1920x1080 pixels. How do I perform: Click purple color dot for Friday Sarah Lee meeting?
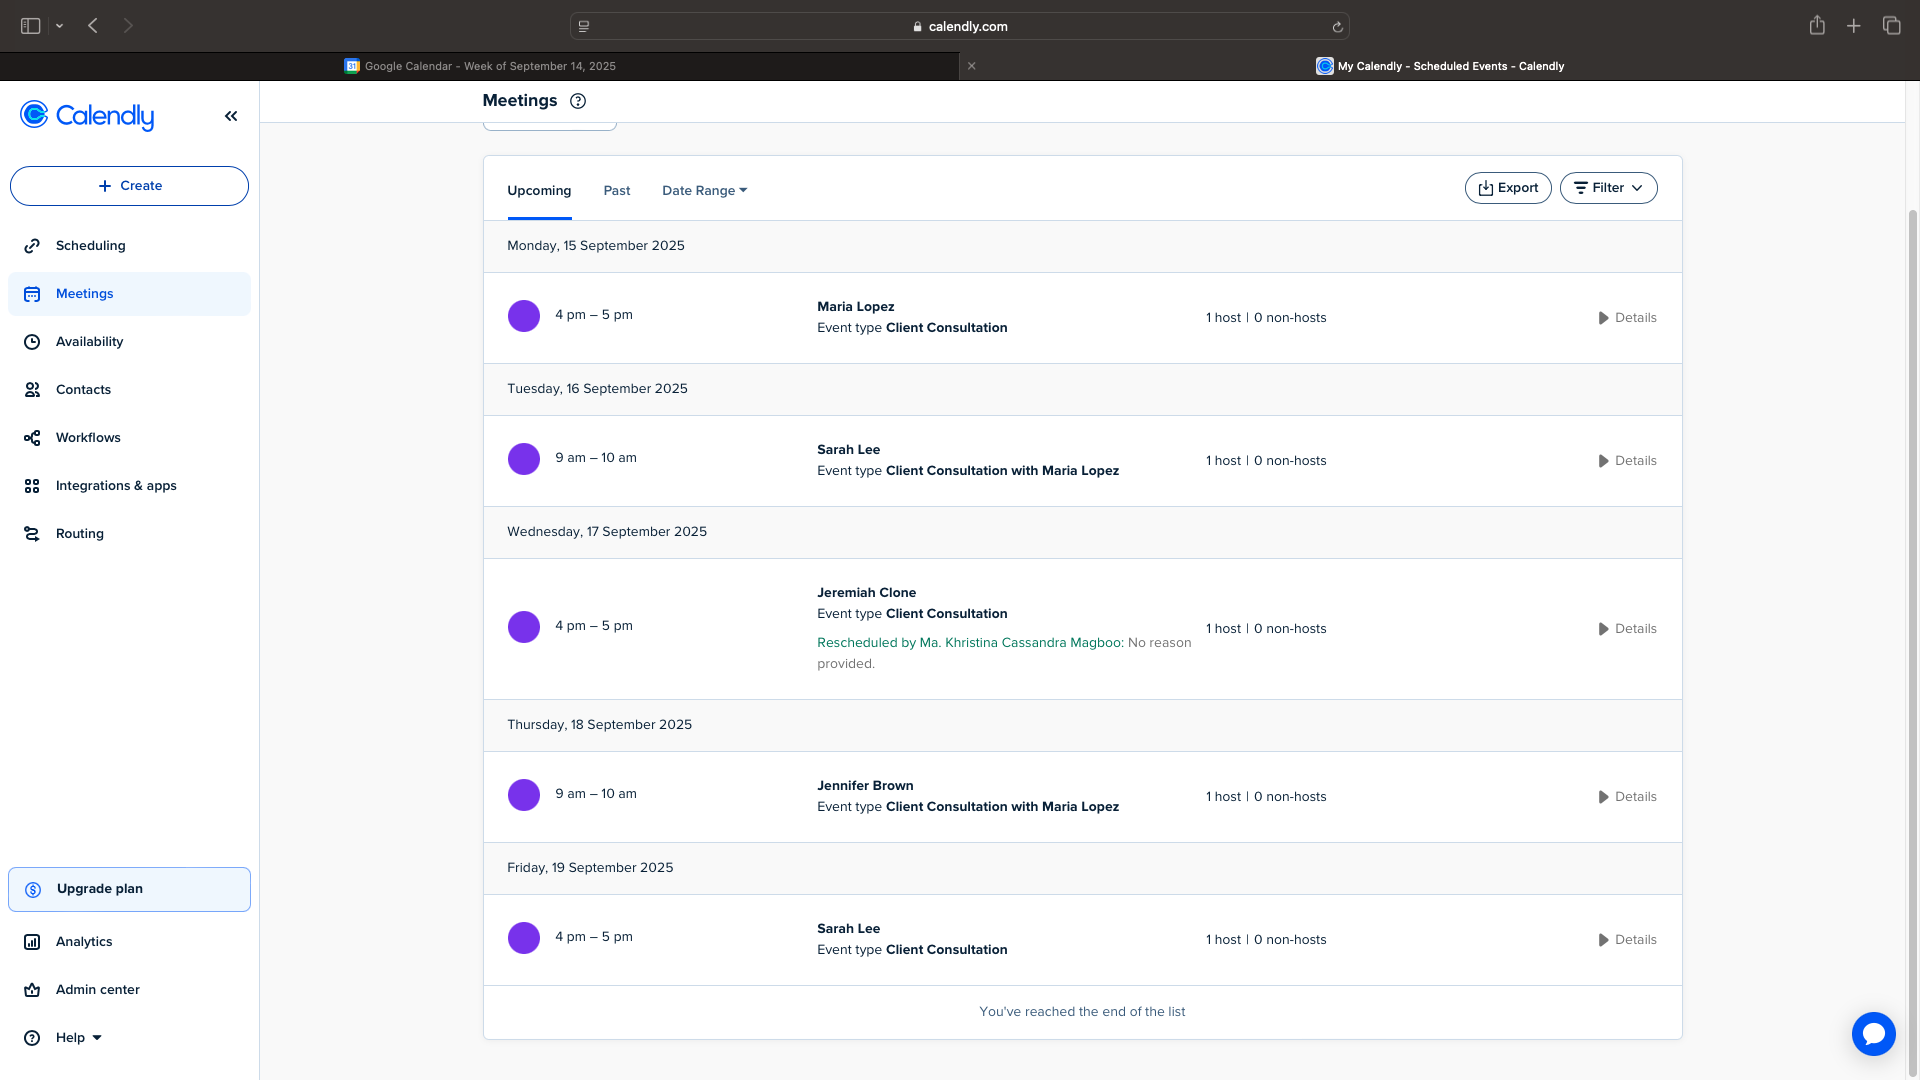click(x=524, y=938)
